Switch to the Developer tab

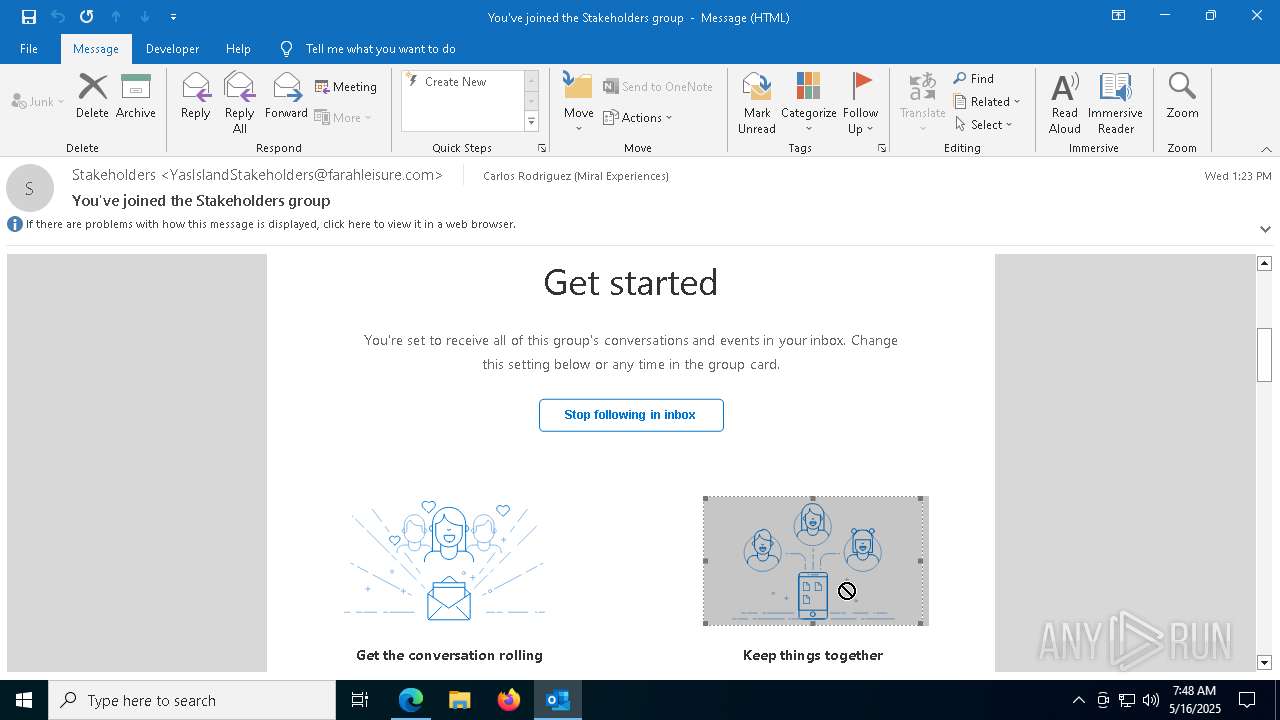[172, 49]
